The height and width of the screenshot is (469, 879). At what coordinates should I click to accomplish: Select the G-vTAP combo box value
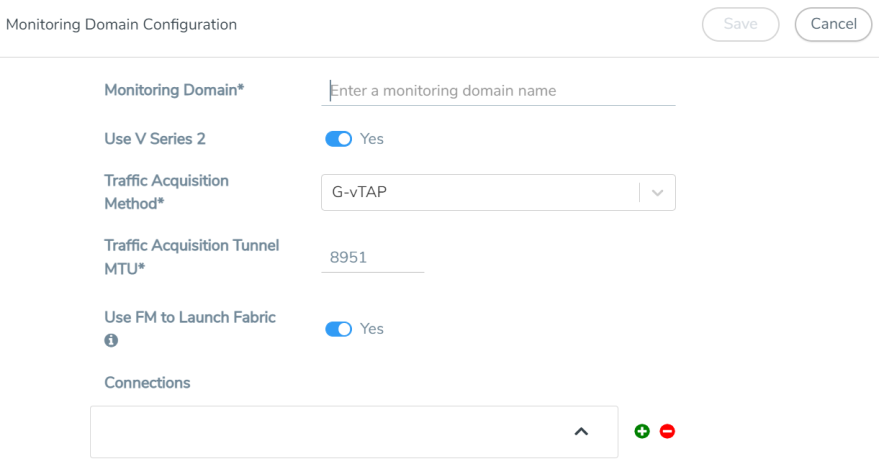[478, 193]
